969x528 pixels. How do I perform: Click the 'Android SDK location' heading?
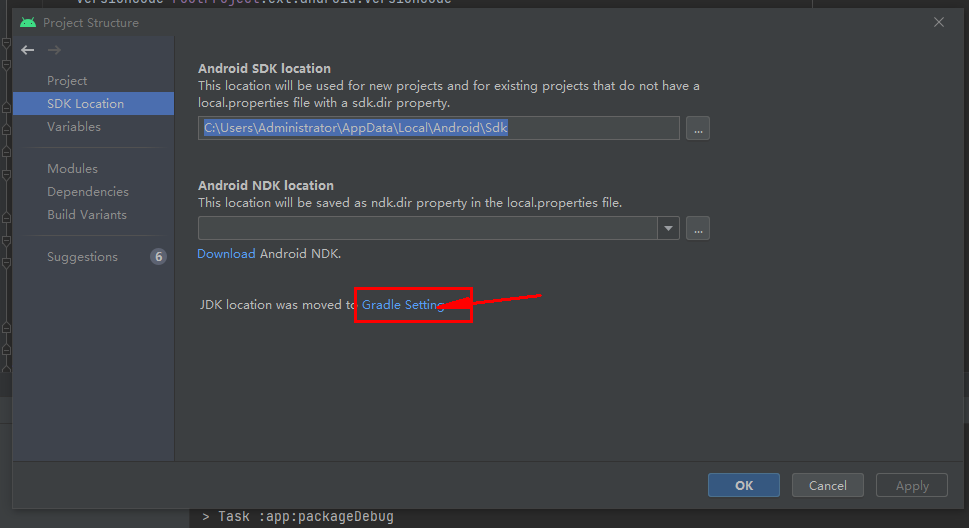tap(264, 69)
